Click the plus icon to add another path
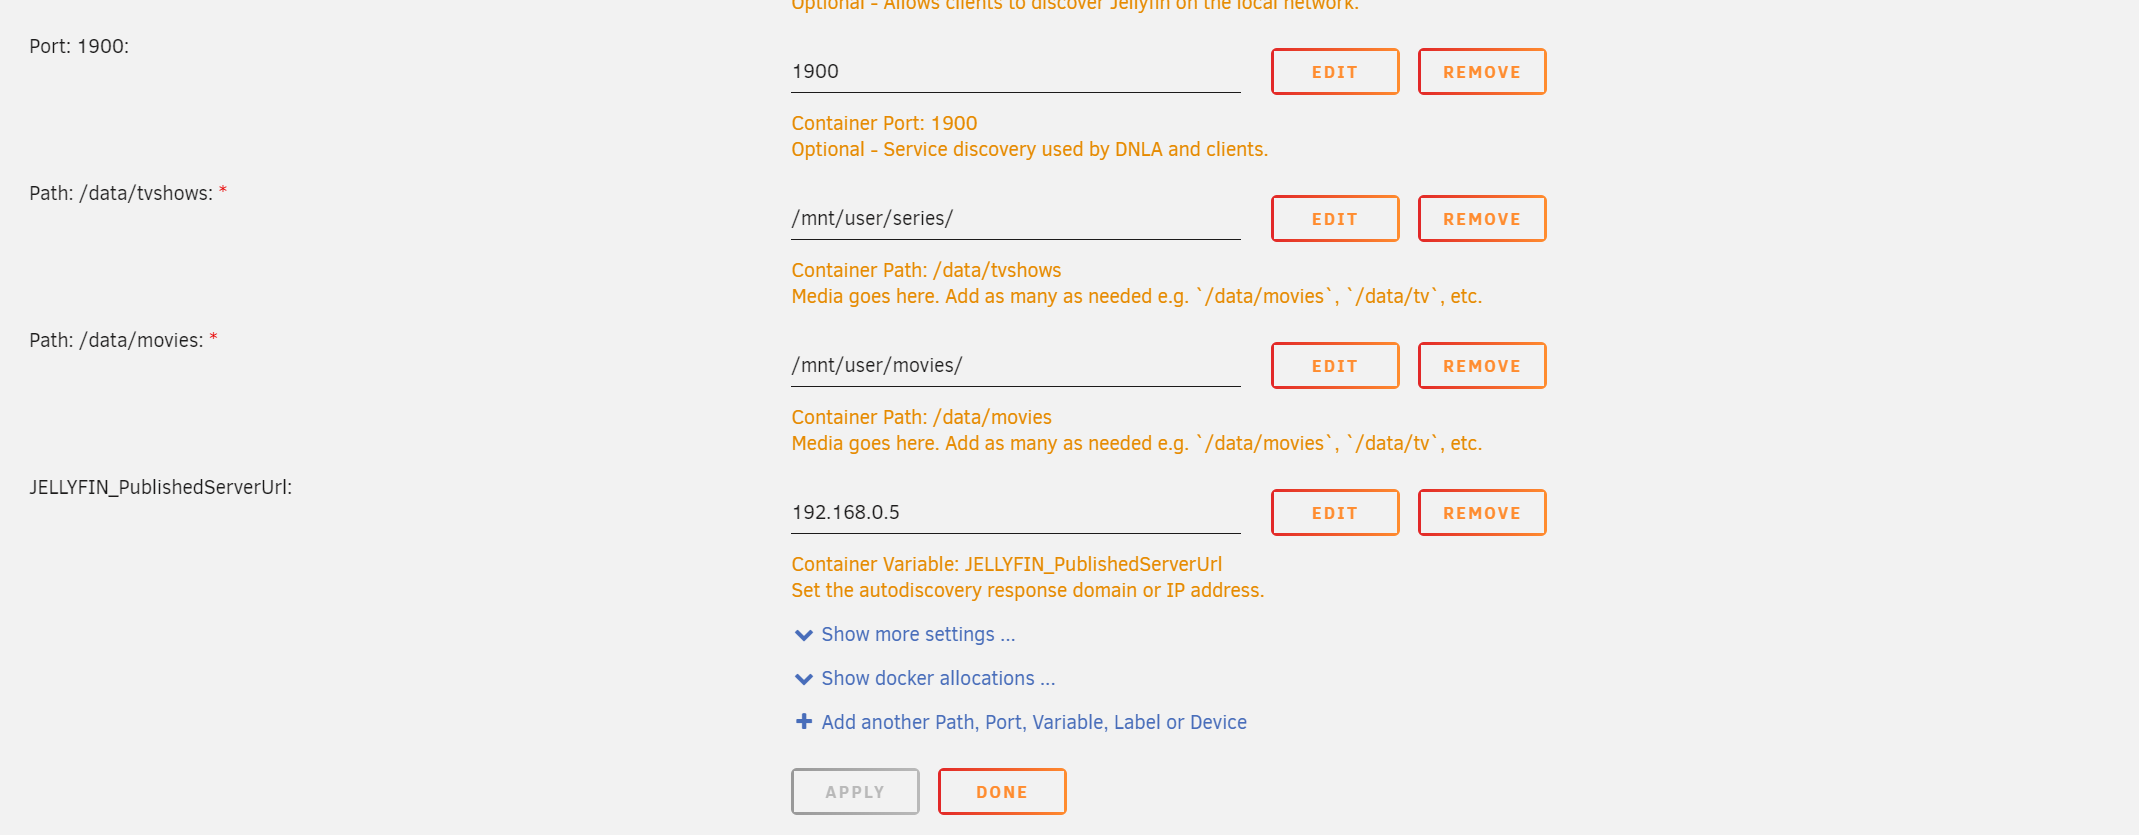This screenshot has width=2139, height=835. point(803,722)
